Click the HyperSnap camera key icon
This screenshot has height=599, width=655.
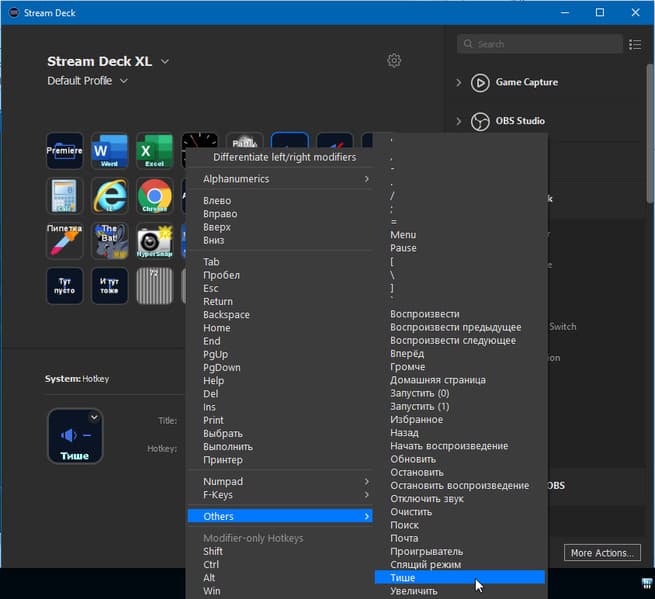(x=155, y=240)
